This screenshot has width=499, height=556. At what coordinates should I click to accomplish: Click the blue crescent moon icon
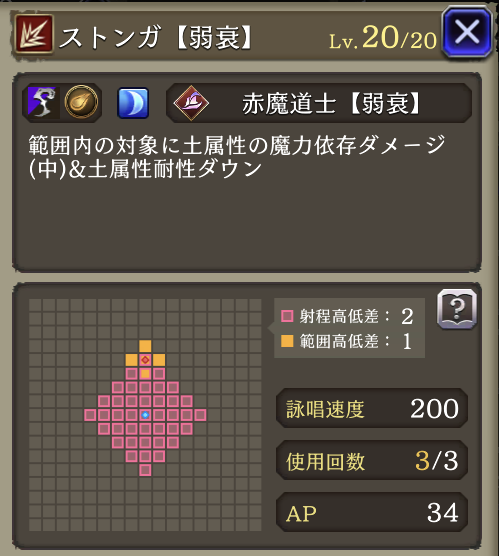133,103
